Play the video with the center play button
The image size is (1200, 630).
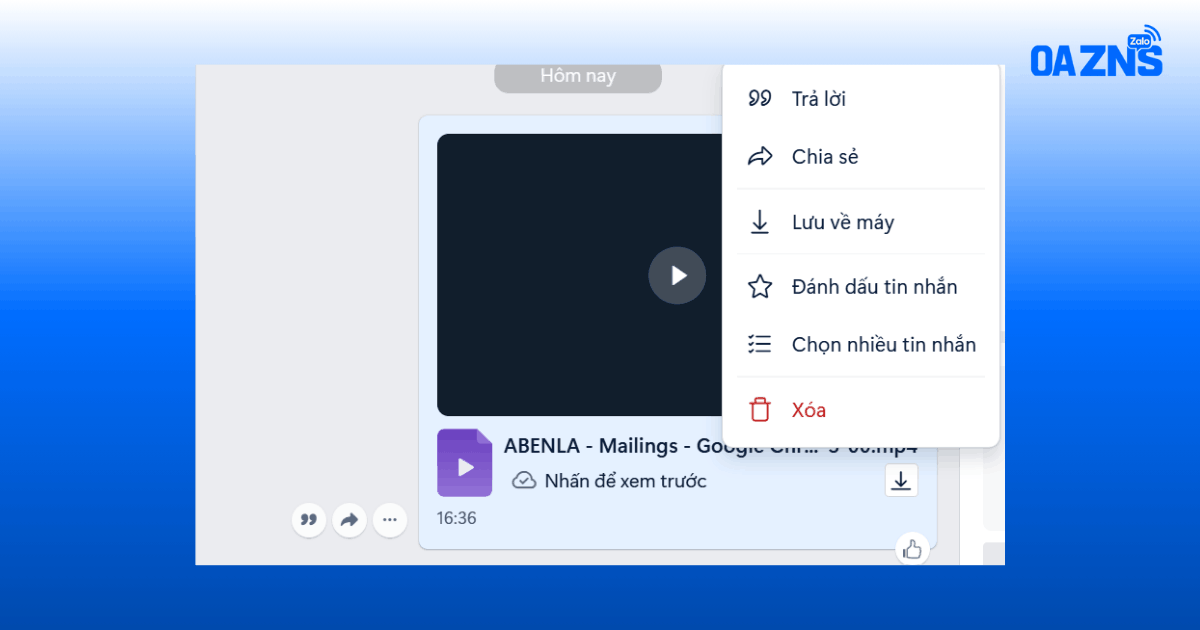(677, 275)
